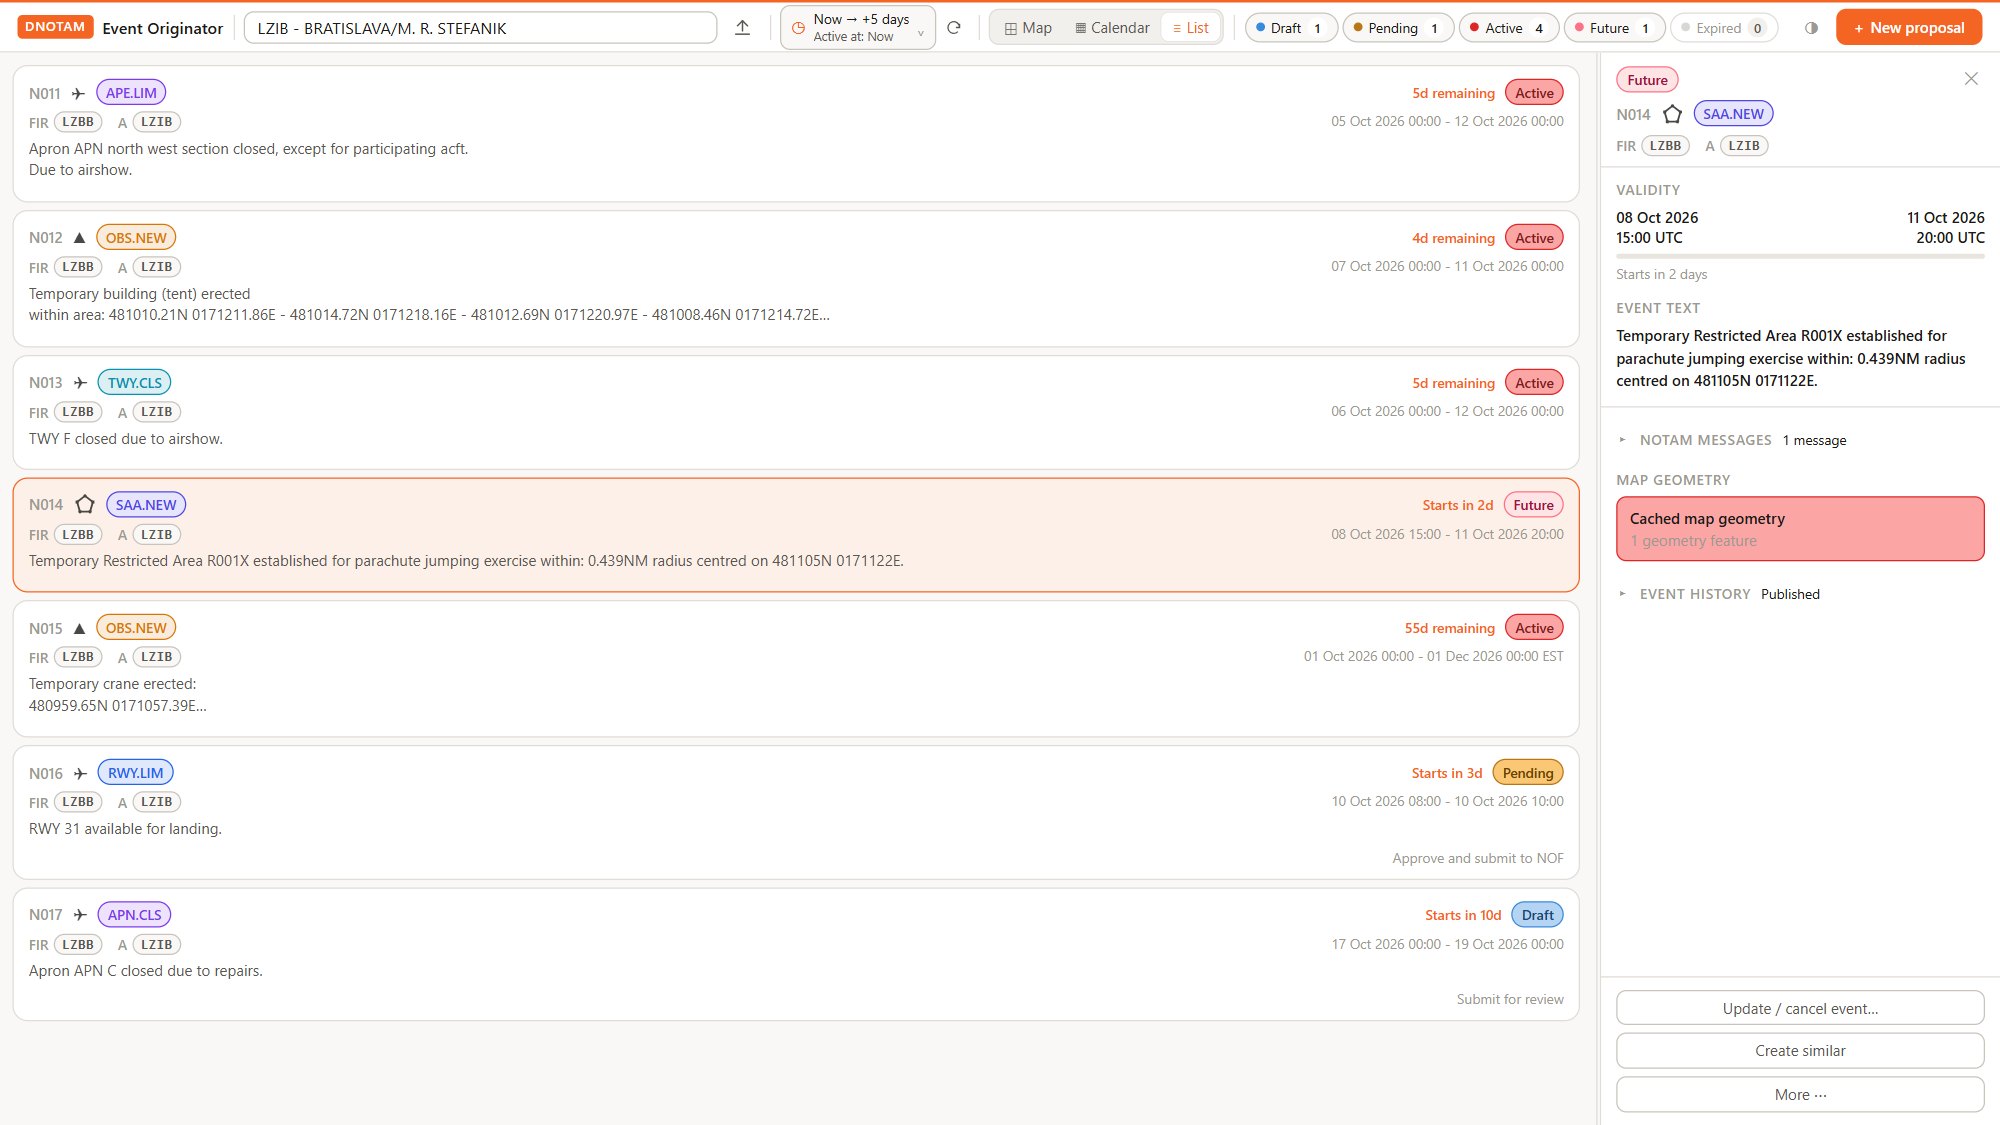Click the APE.LIM tag on N011

131,93
